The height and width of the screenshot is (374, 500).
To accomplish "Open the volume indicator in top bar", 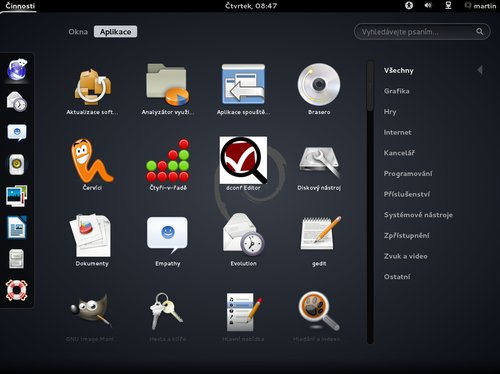I will tap(428, 5).
